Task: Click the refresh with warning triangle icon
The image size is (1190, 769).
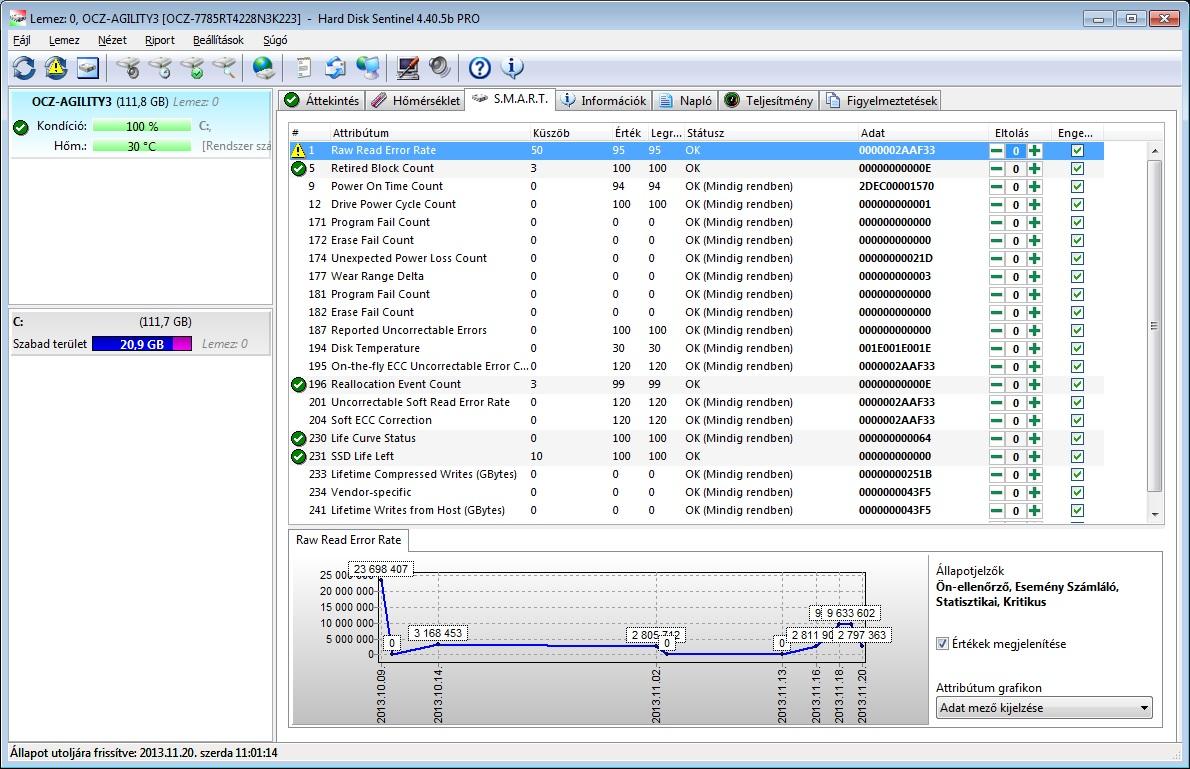Action: coord(56,68)
